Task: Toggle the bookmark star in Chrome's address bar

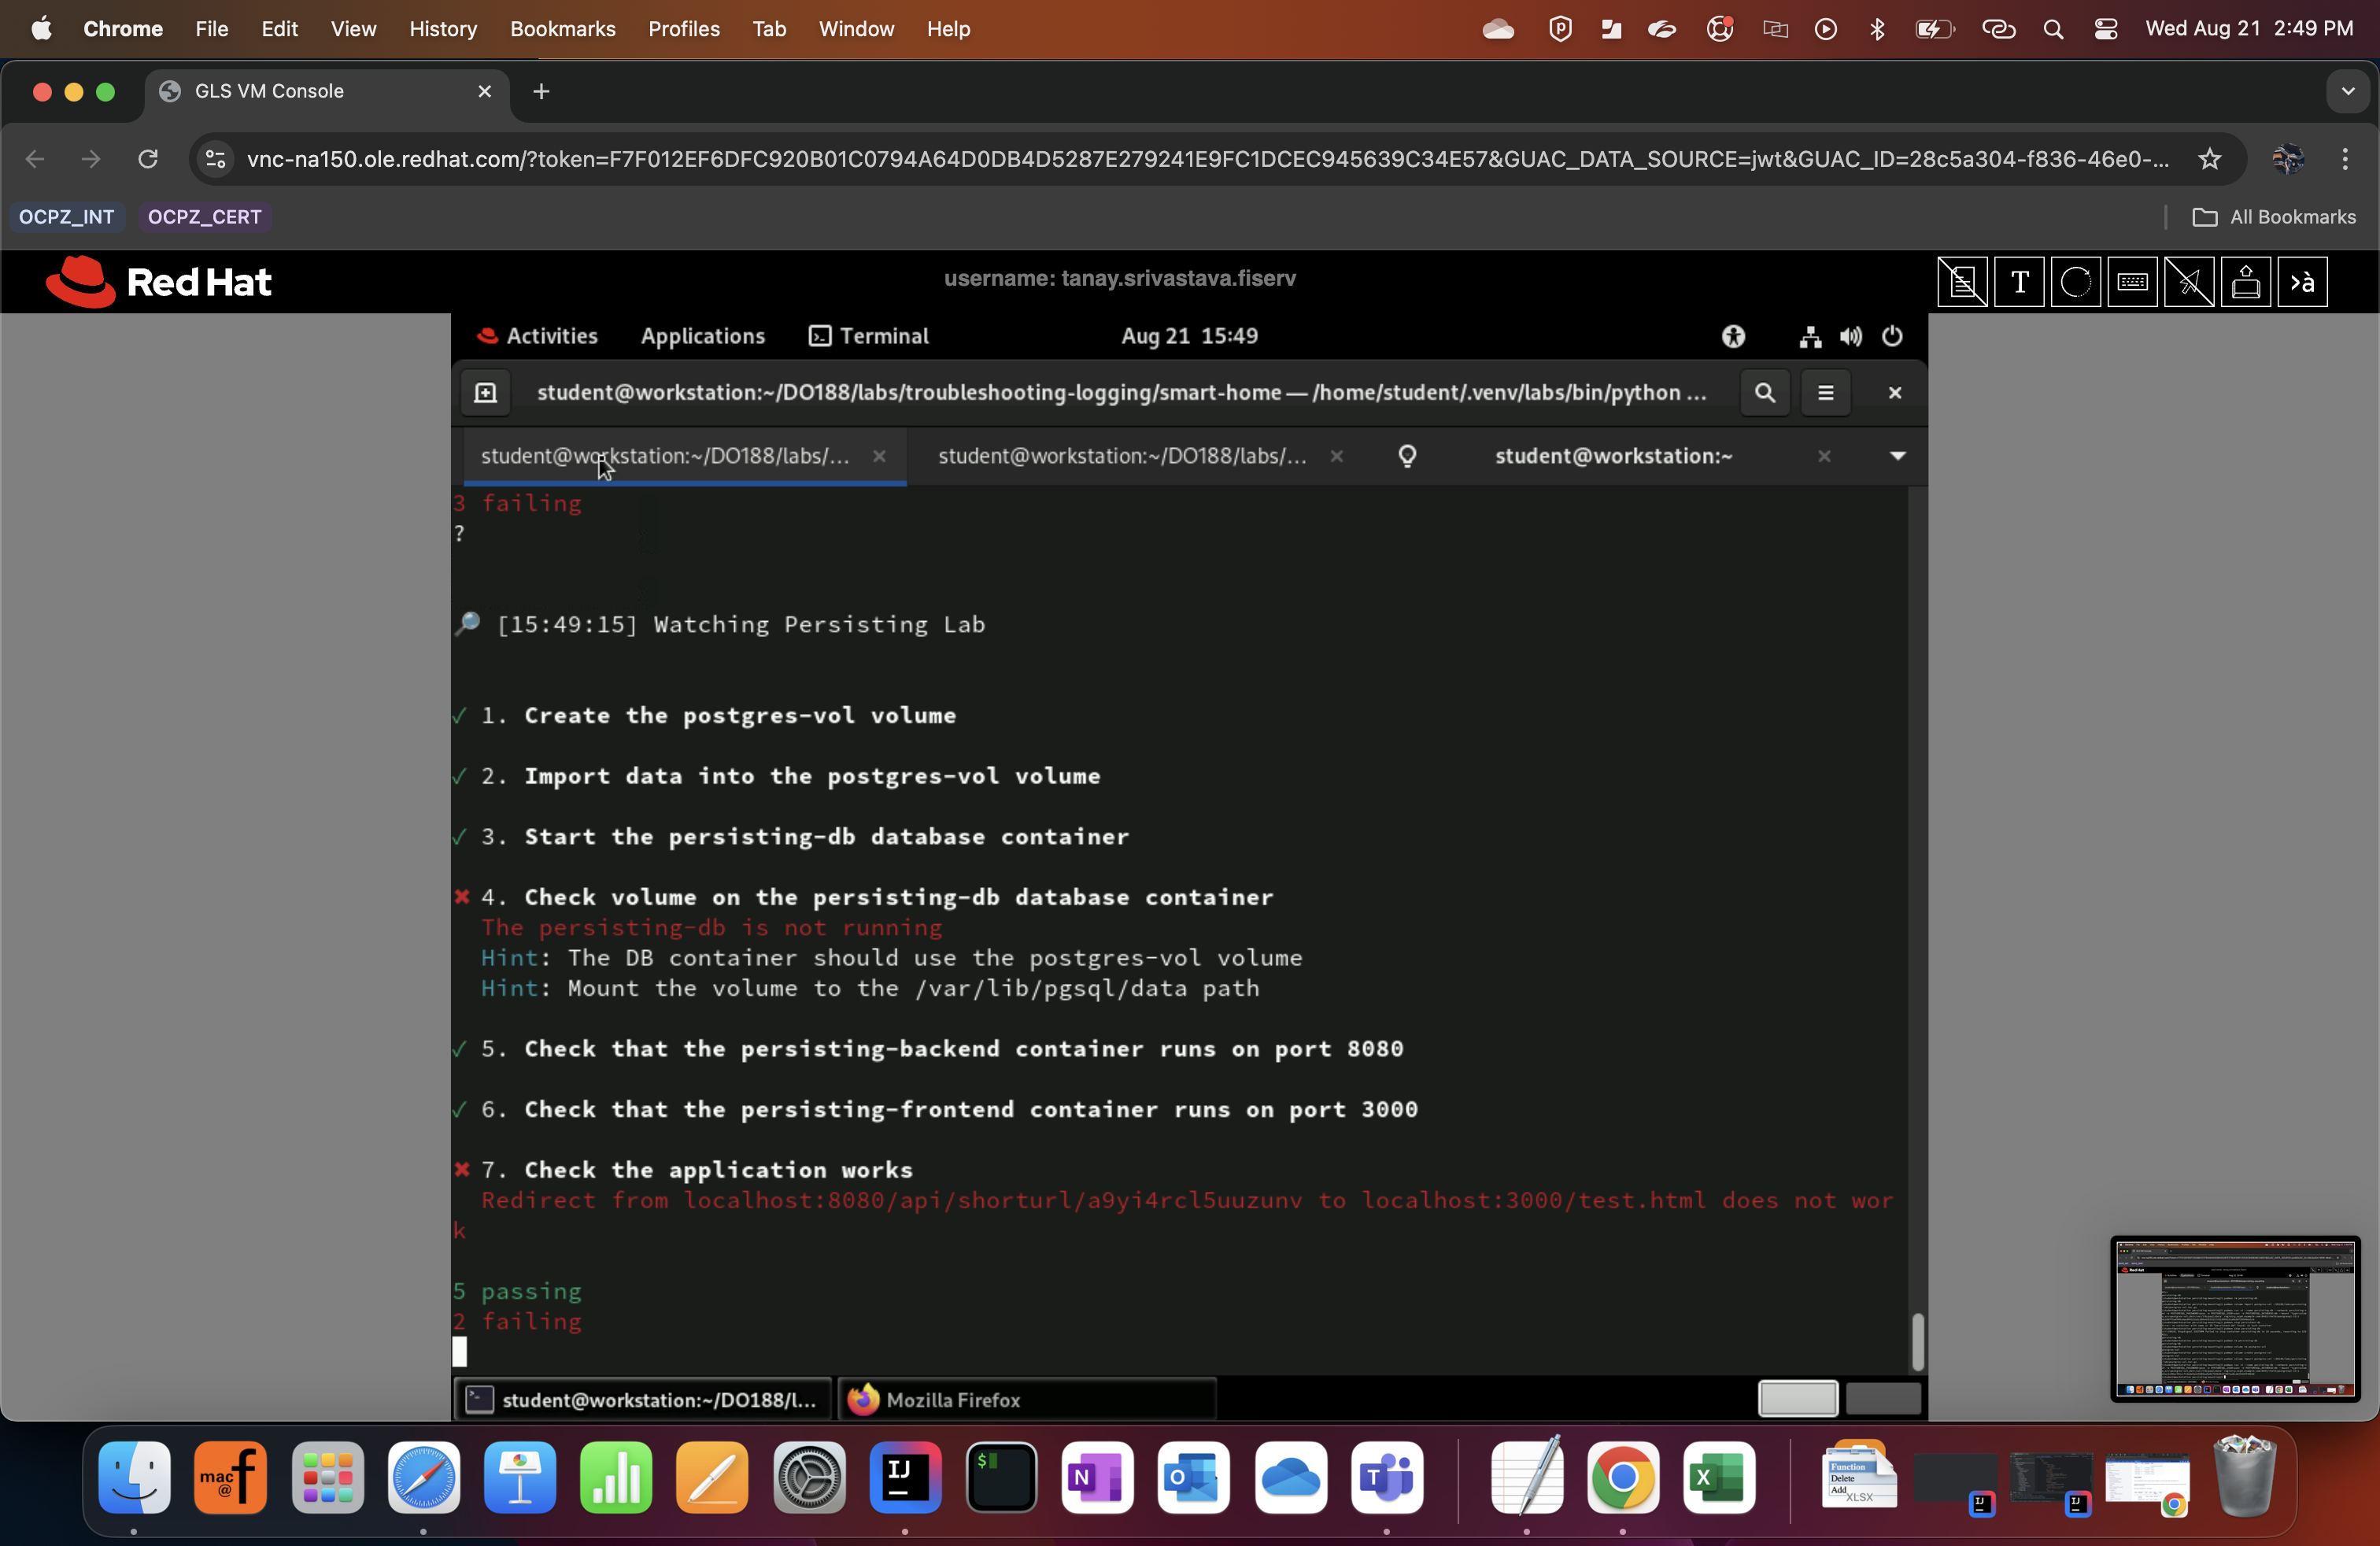Action: pyautogui.click(x=2209, y=159)
